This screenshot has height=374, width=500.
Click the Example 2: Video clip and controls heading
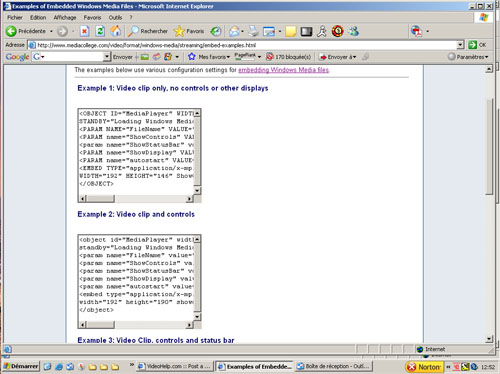coord(136,214)
